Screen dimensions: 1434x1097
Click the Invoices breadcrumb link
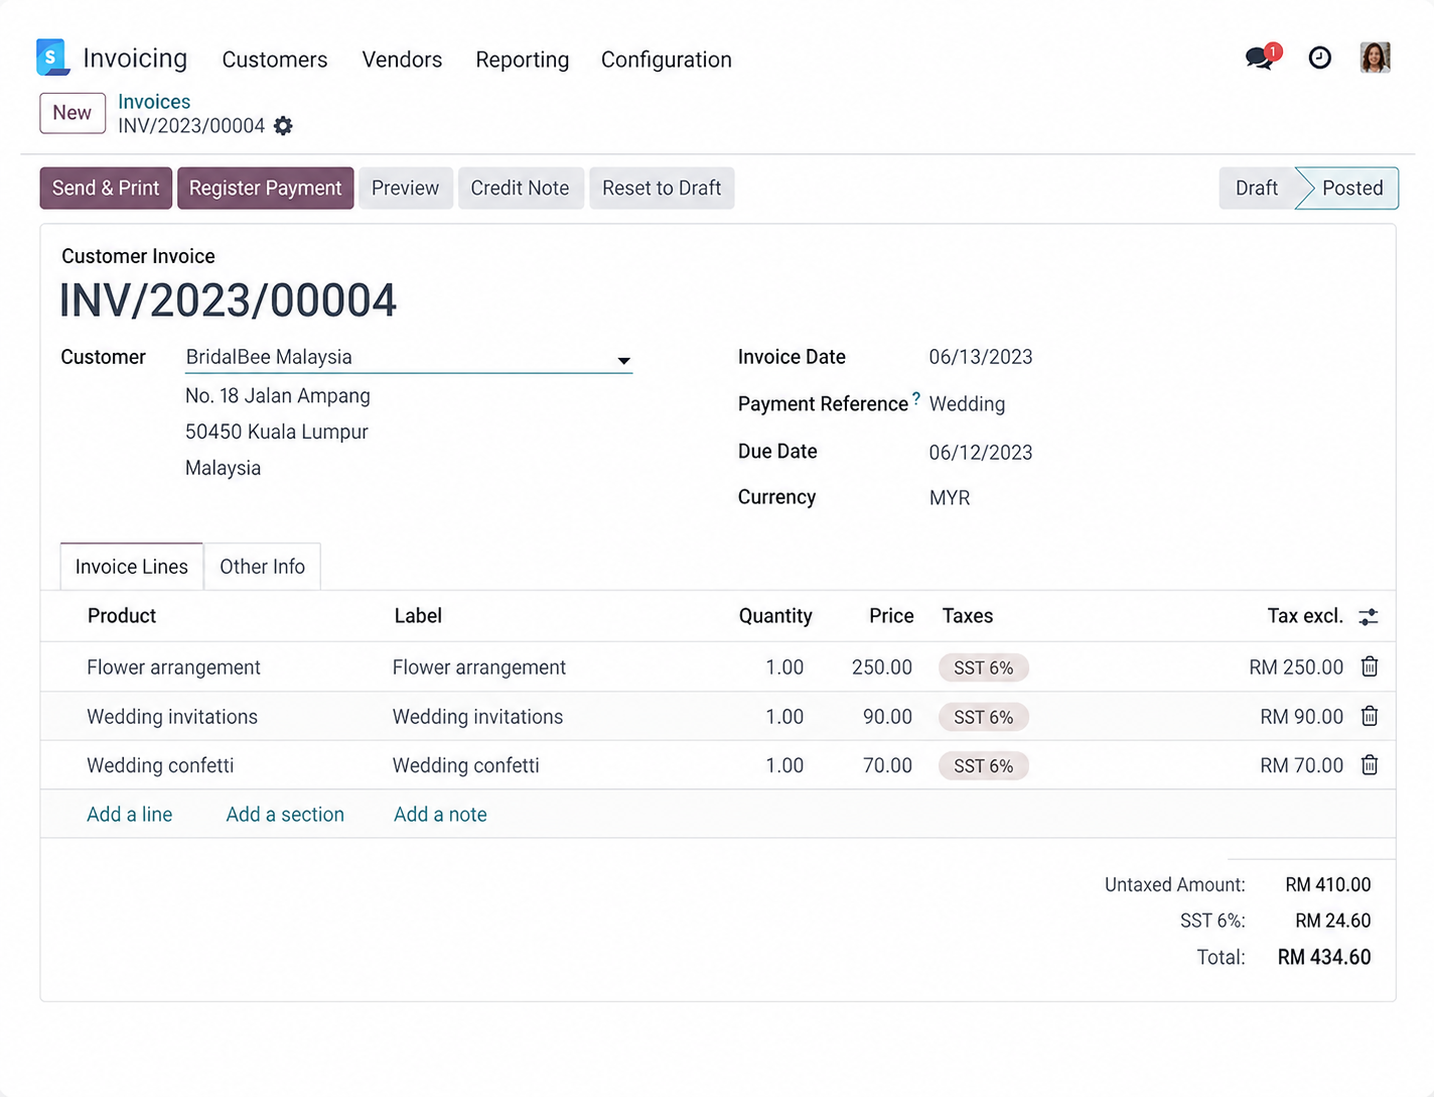[x=154, y=102]
